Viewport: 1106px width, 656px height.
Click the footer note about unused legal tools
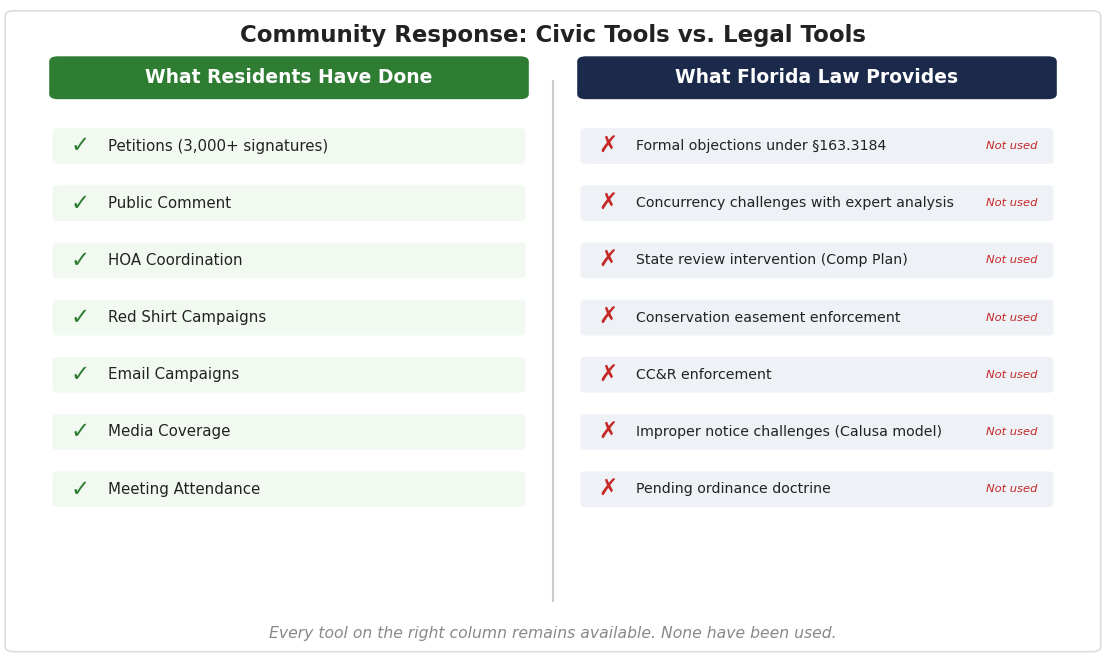click(552, 632)
